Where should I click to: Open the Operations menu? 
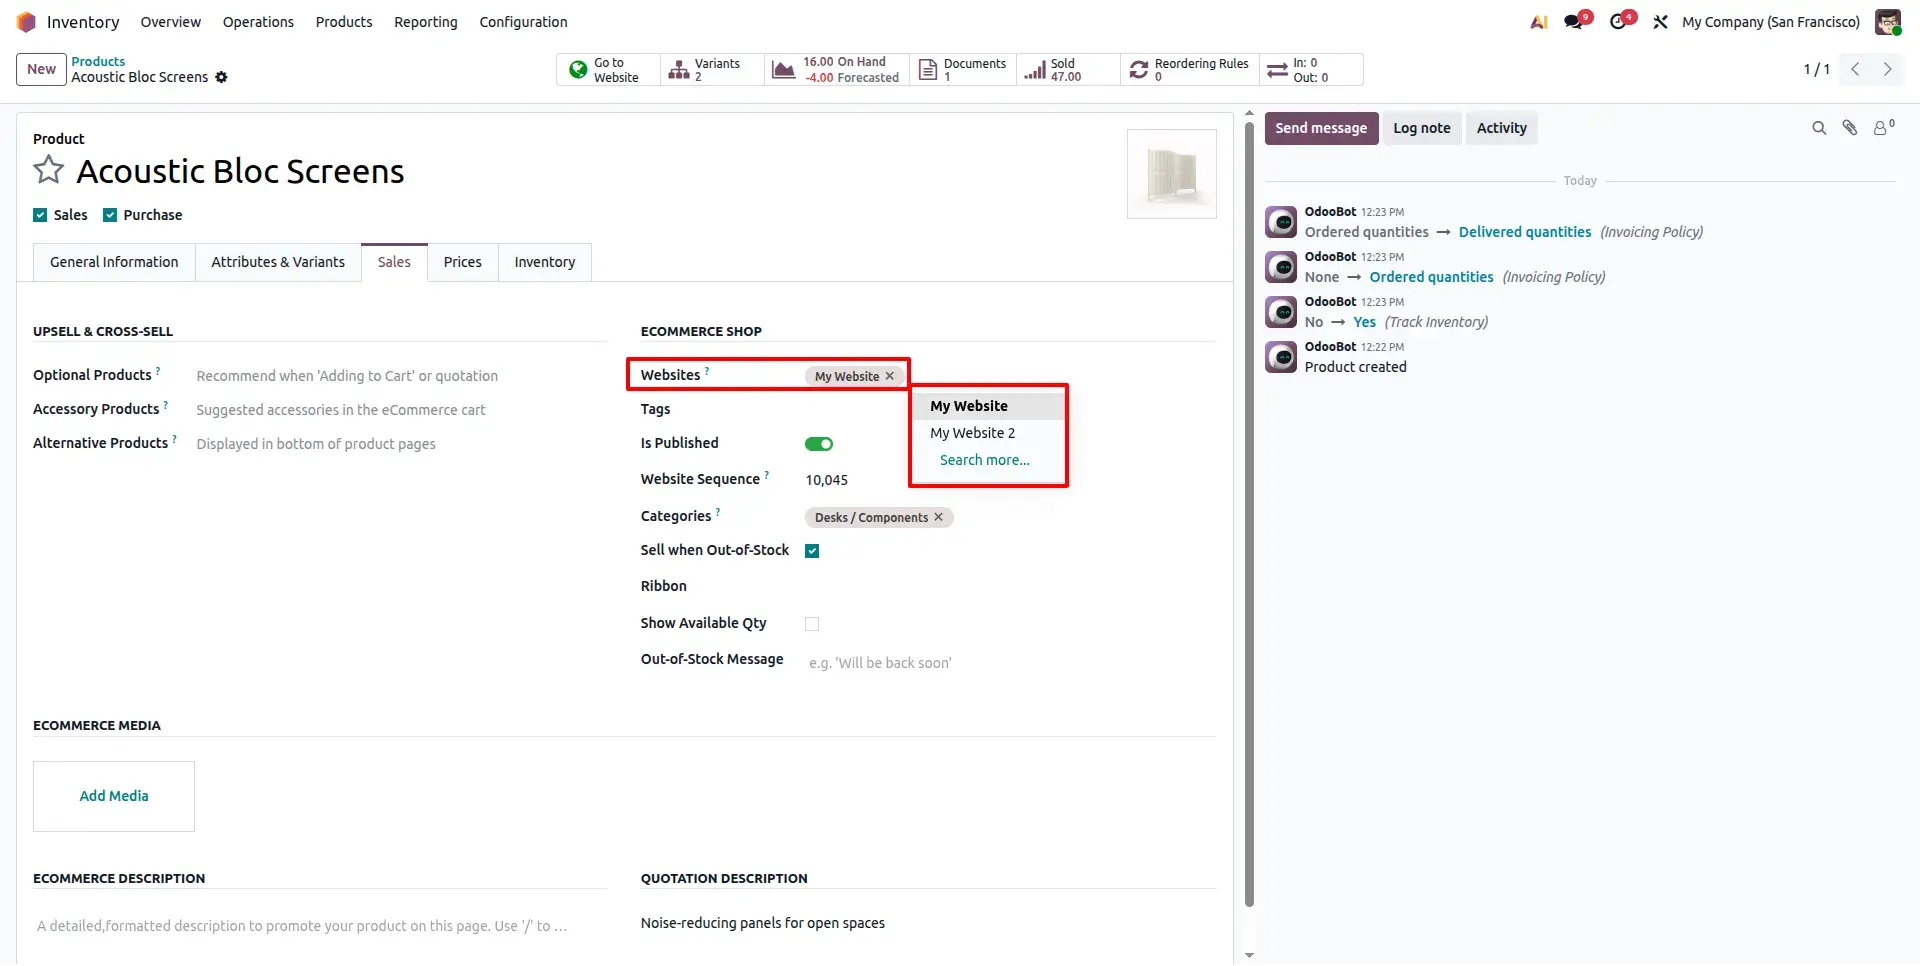coord(258,22)
